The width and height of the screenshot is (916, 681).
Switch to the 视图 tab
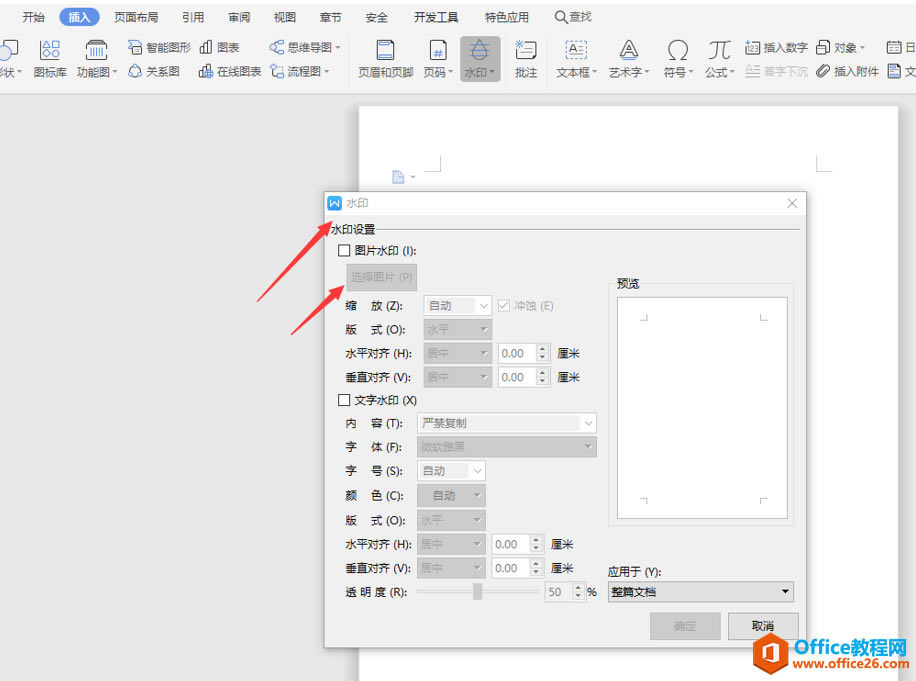coord(284,17)
